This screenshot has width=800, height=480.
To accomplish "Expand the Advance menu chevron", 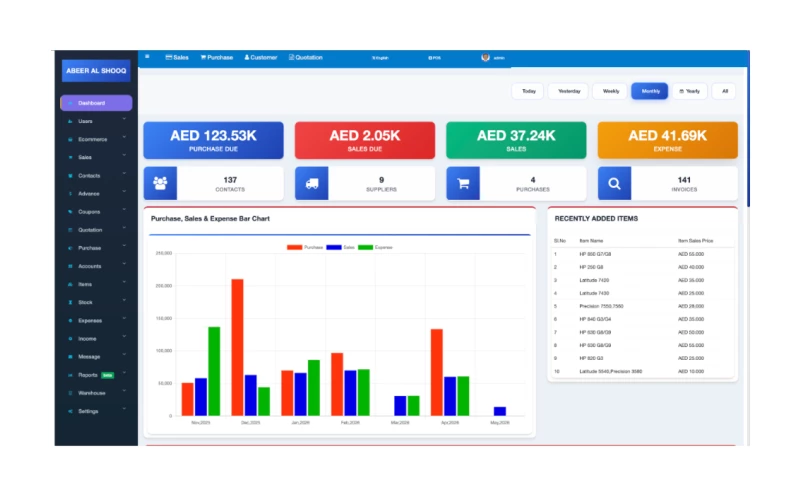I will tap(124, 192).
